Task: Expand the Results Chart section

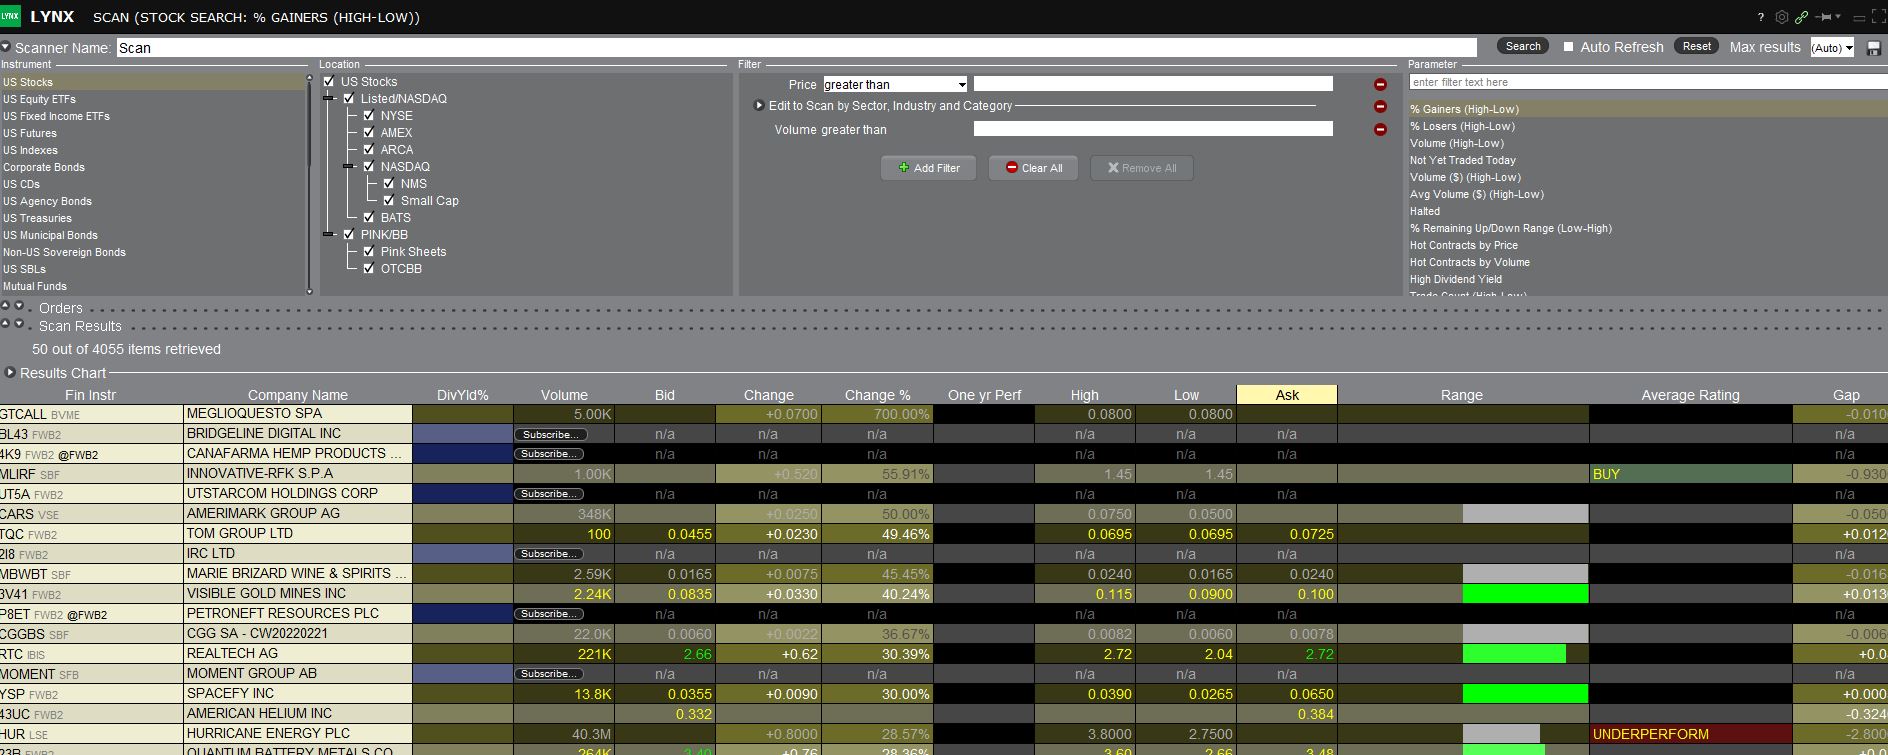Action: pos(10,373)
